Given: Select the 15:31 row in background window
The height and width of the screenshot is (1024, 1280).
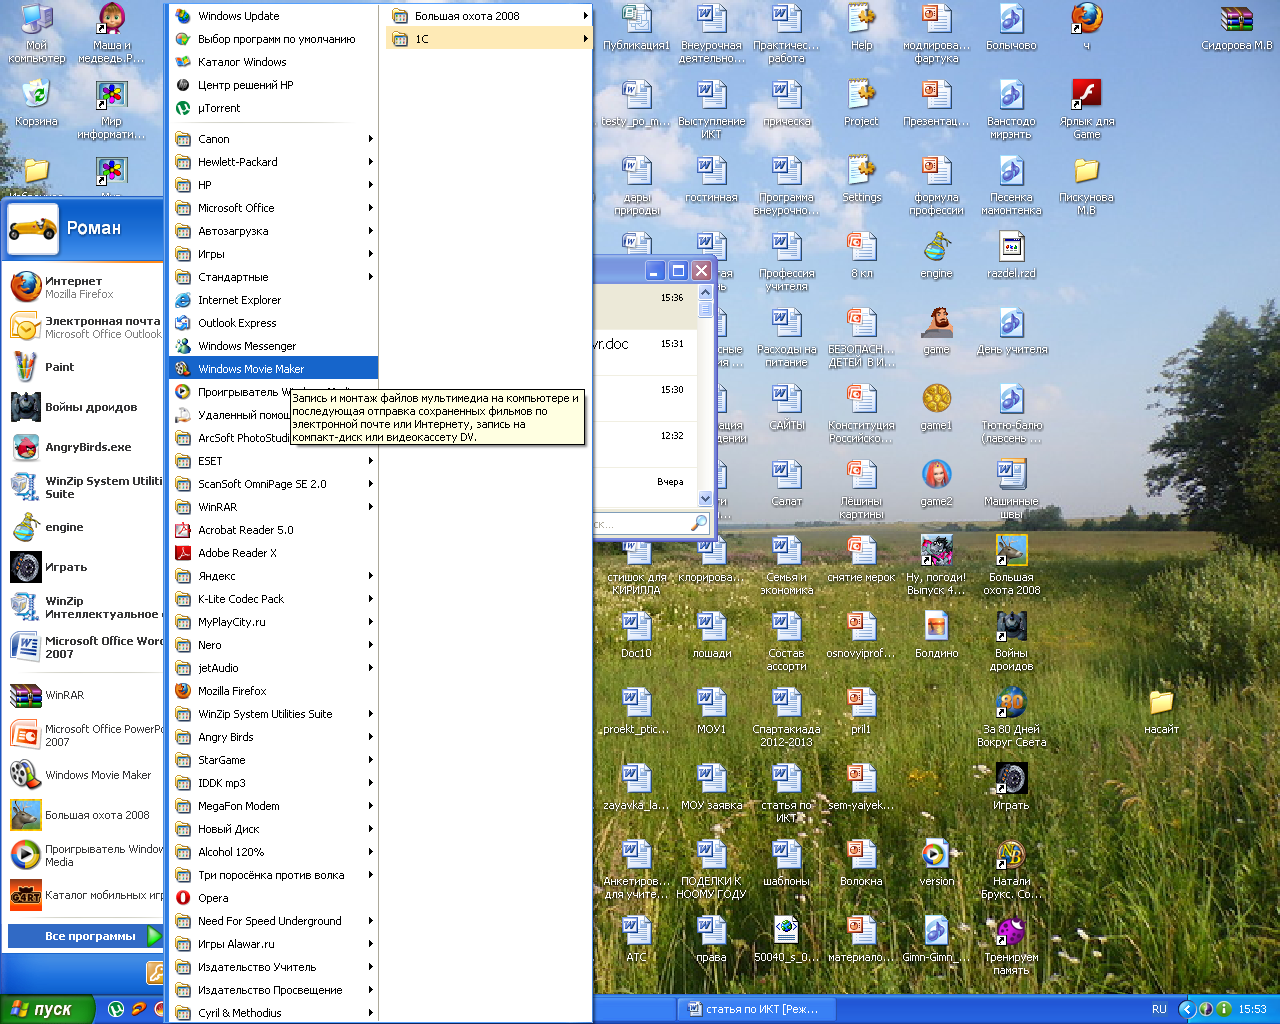Looking at the screenshot, I should [x=644, y=352].
